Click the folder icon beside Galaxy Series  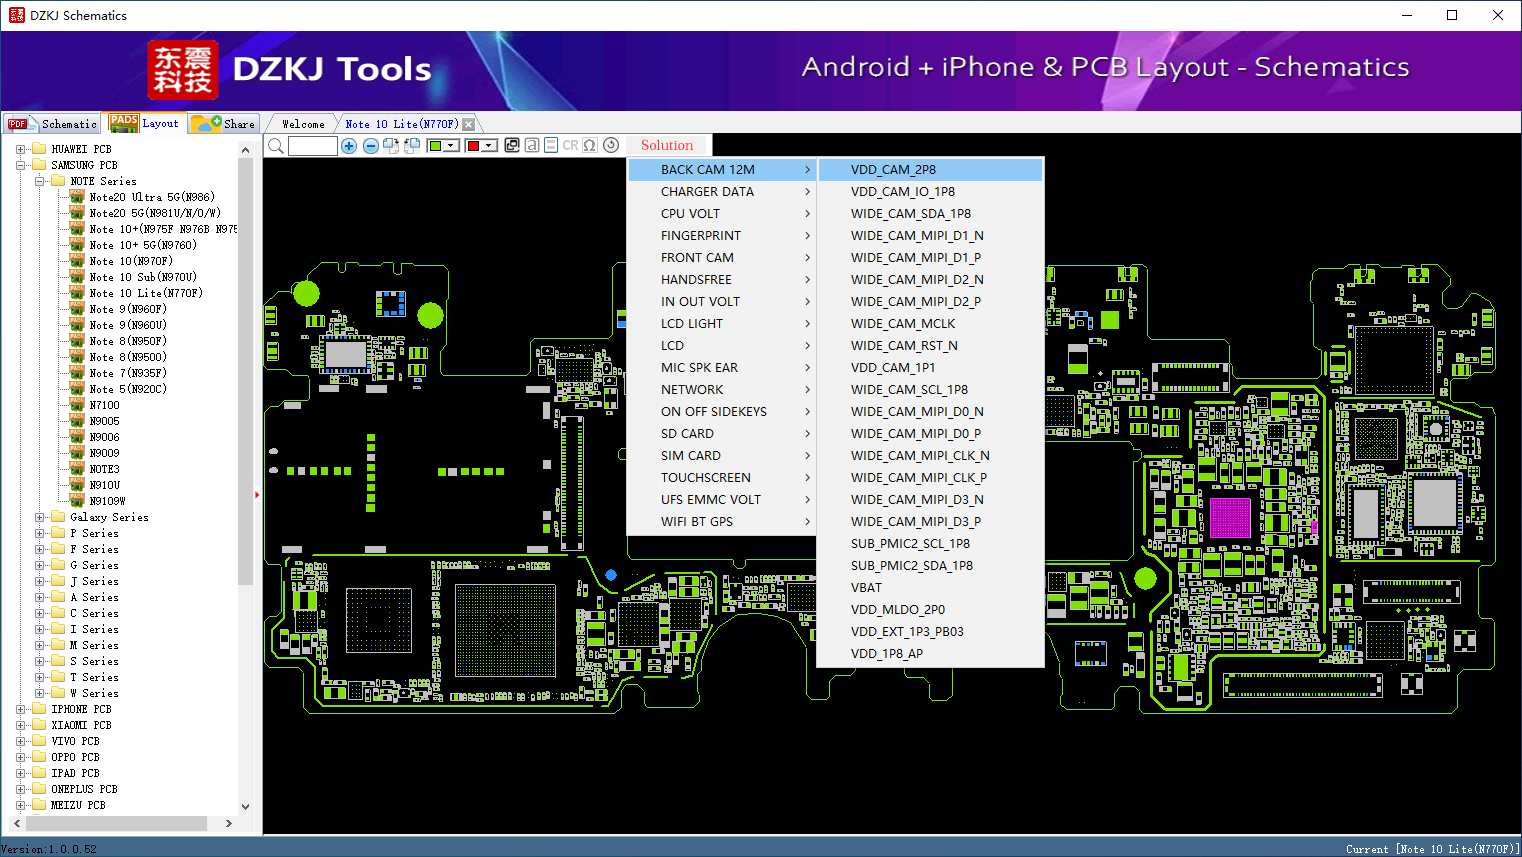58,517
